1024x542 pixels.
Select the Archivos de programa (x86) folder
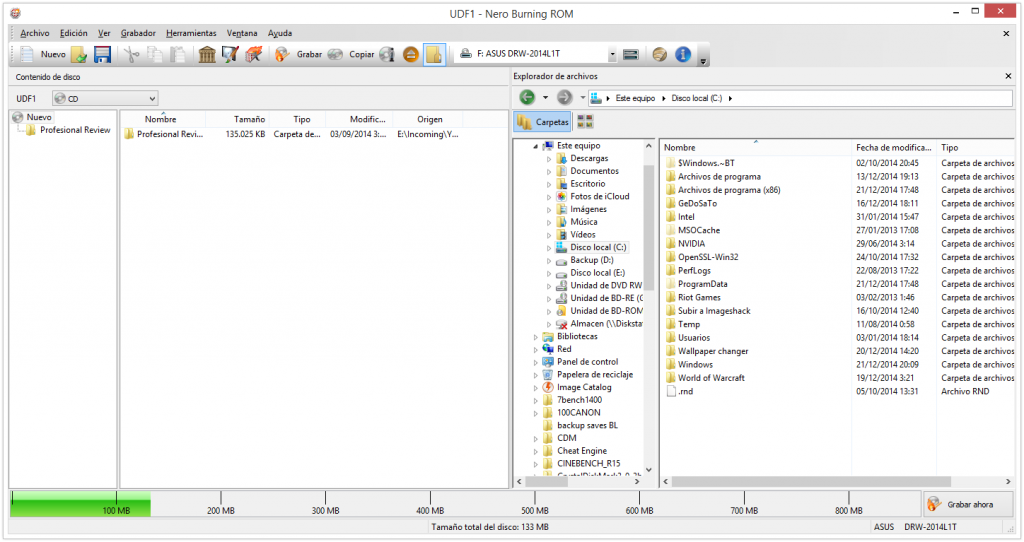click(729, 190)
